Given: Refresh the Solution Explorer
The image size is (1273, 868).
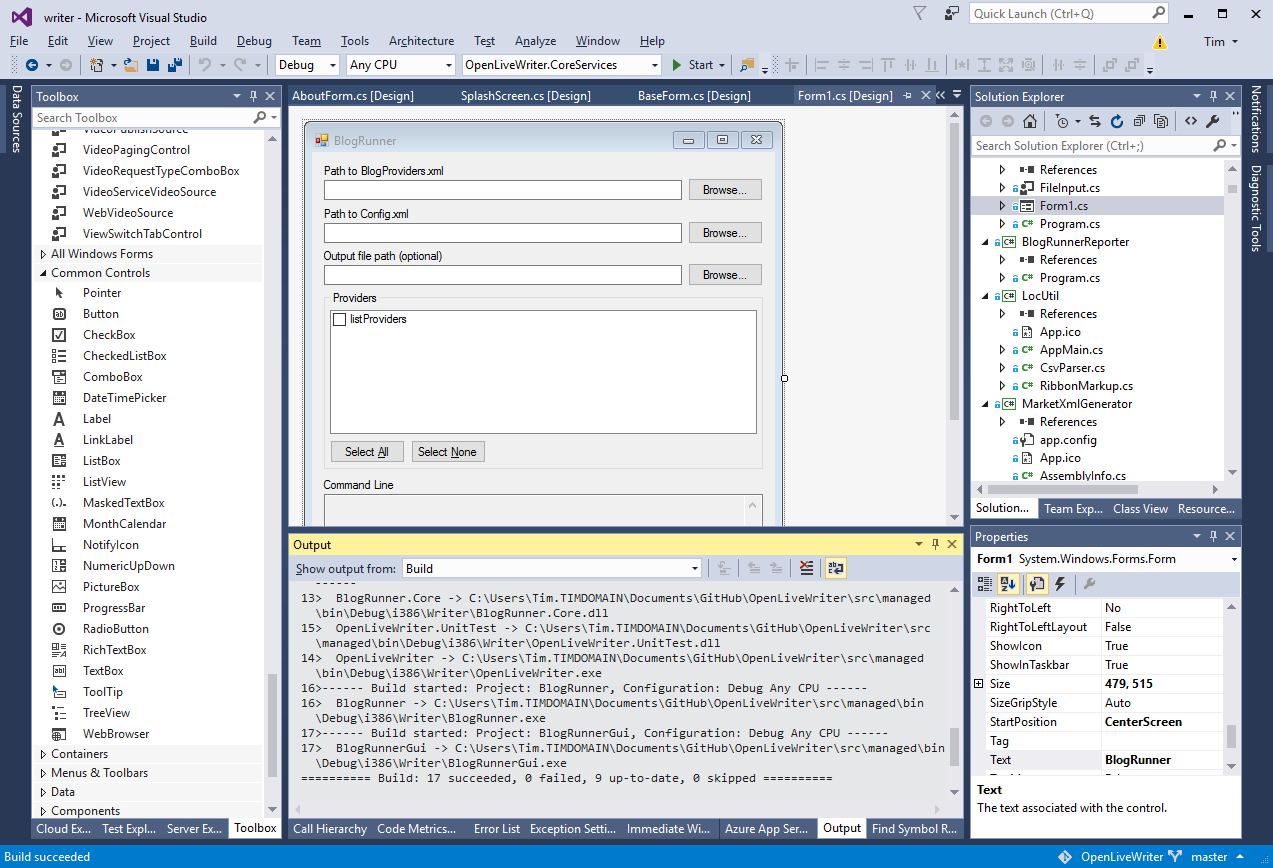Looking at the screenshot, I should [x=1116, y=121].
